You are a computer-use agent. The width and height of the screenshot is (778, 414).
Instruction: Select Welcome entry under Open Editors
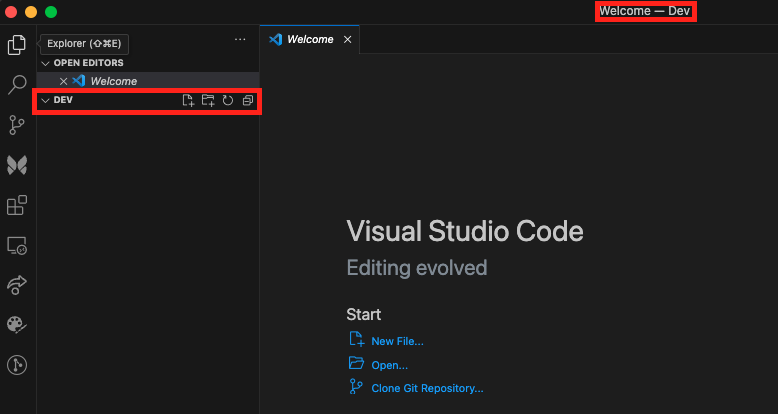click(148, 81)
